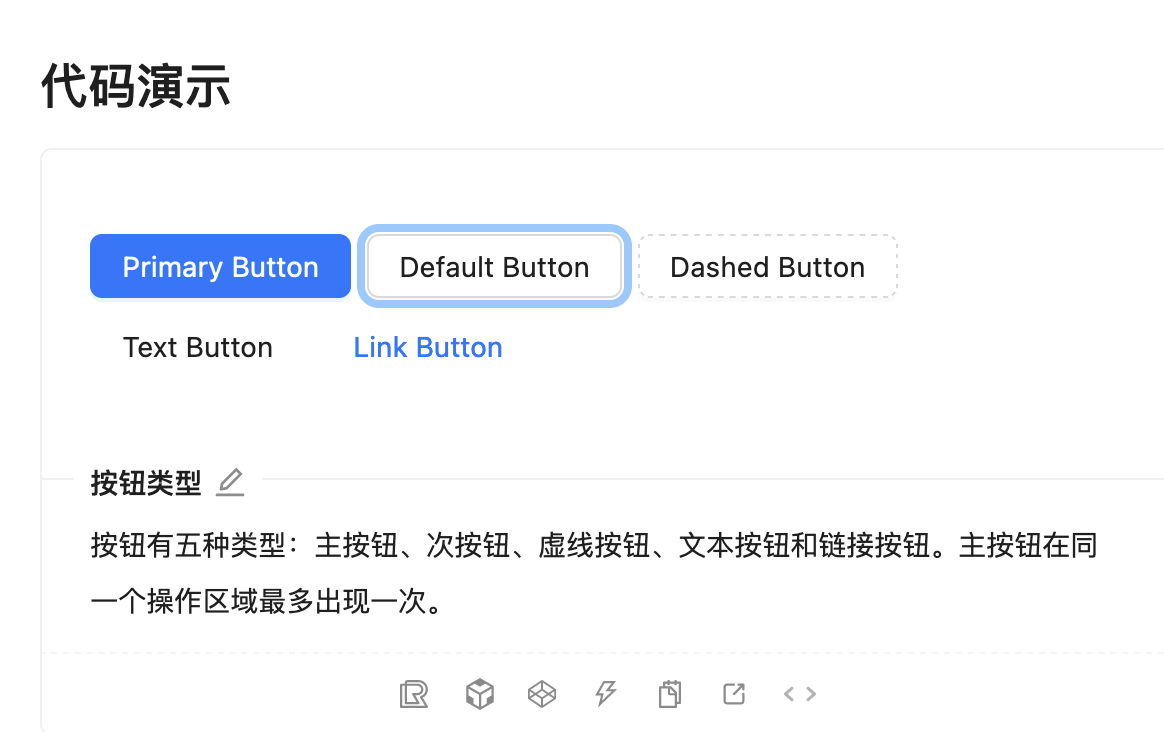Screen dimensions: 1164x732
Task: Follow the Link Button
Action: point(427,347)
